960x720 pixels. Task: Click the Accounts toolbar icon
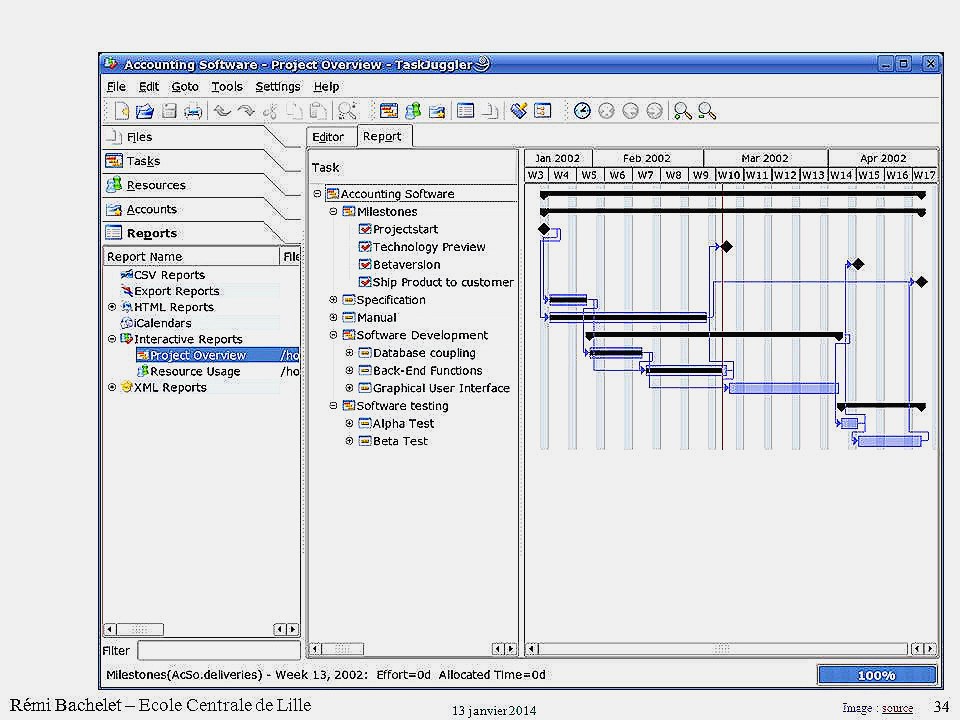click(437, 111)
